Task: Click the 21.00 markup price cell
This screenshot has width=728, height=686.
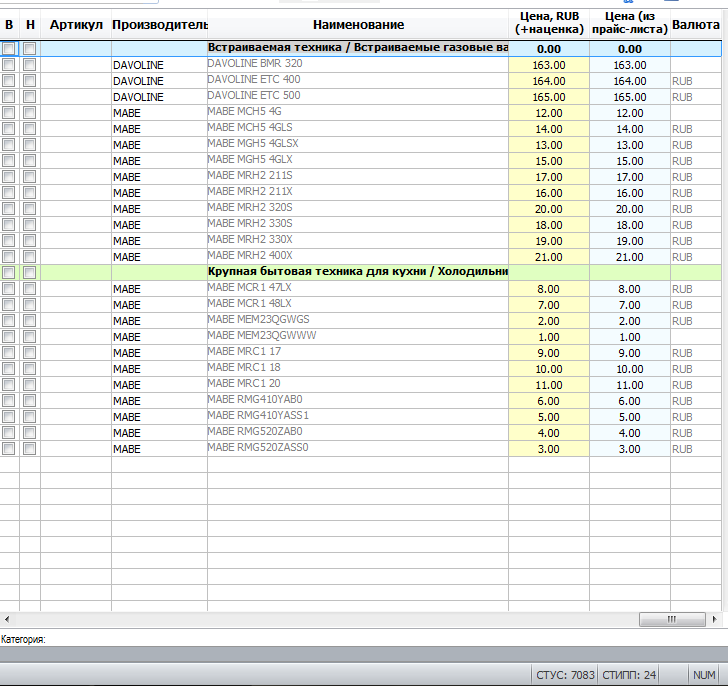Action: (549, 257)
